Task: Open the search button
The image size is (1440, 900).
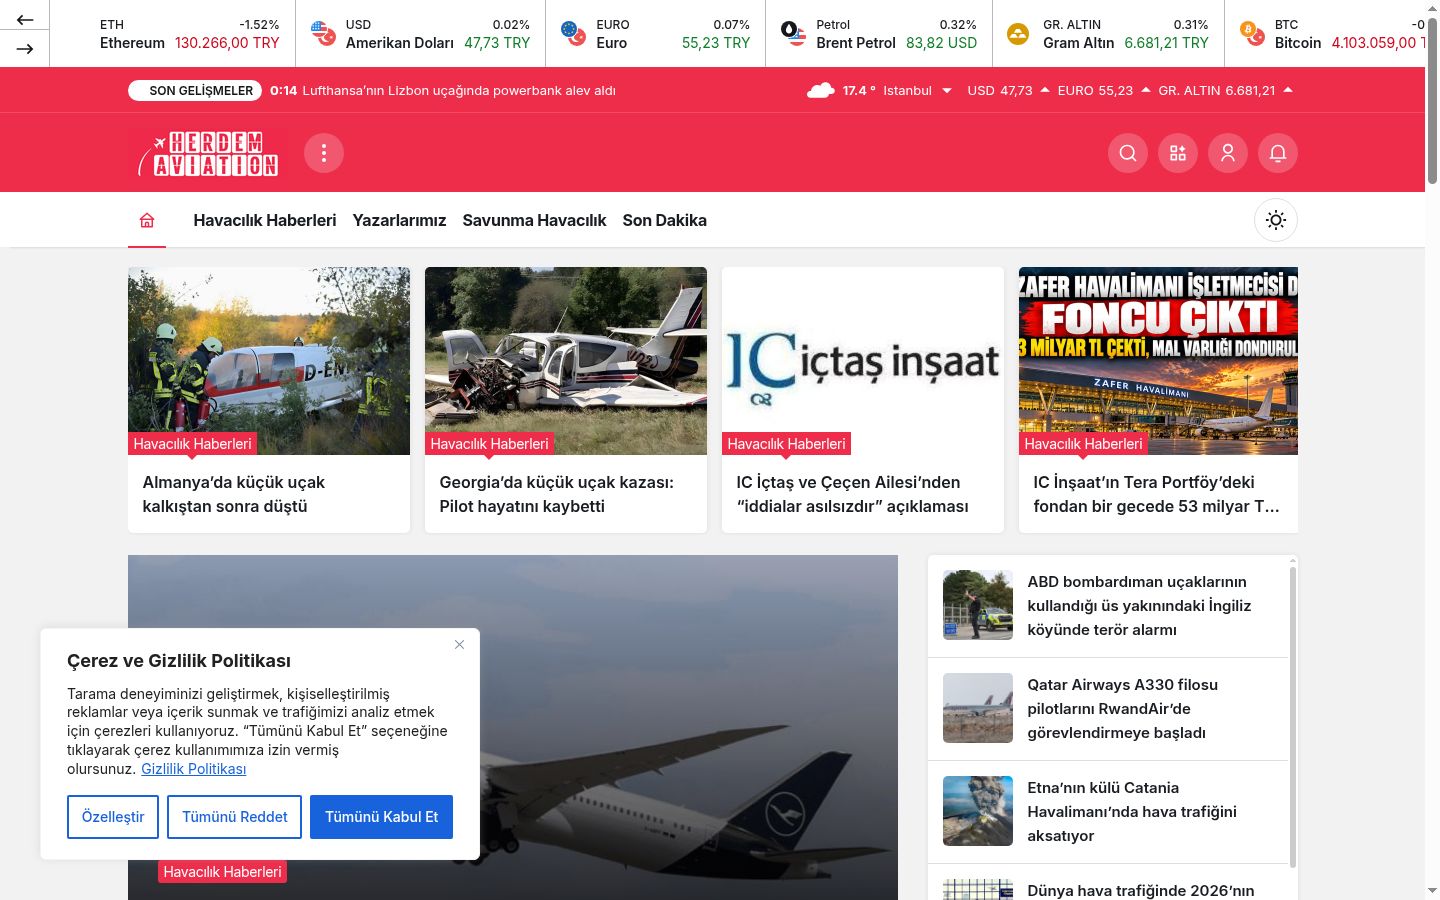Action: click(x=1128, y=153)
